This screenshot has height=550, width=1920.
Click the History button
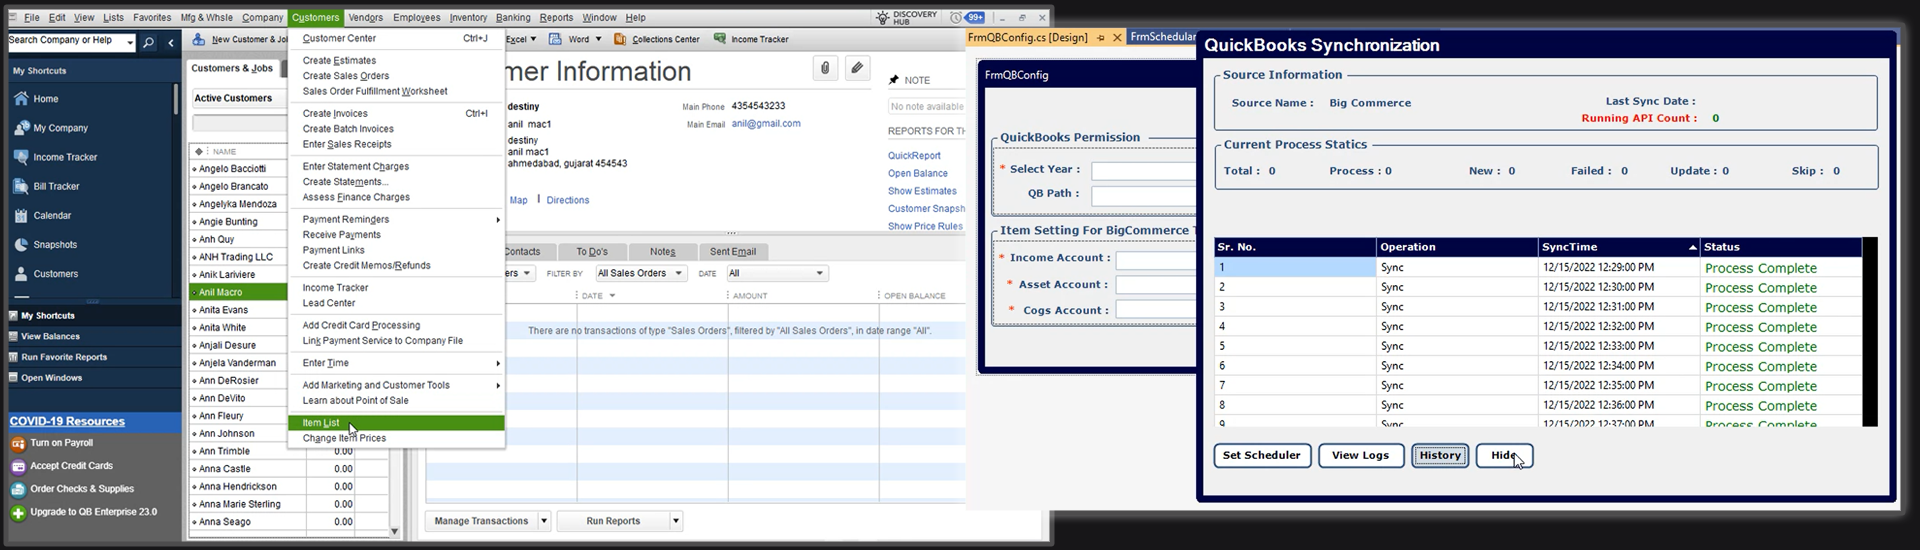coord(1440,456)
